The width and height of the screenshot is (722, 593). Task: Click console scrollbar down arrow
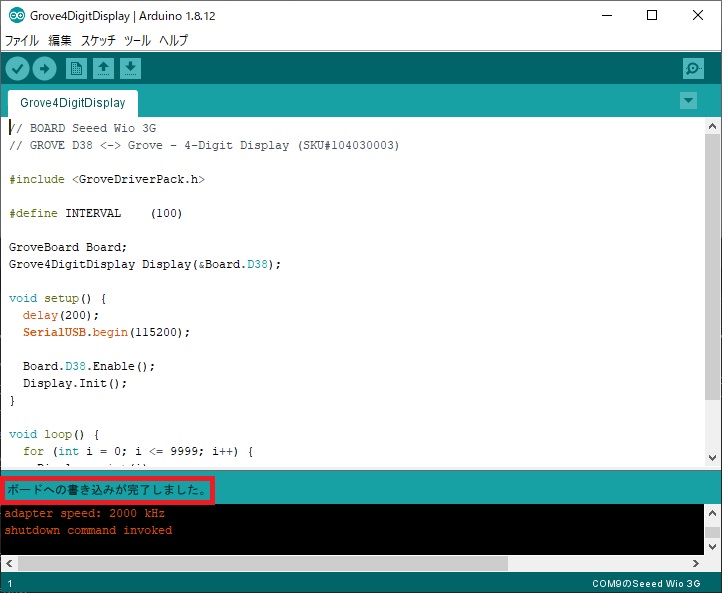pos(712,547)
